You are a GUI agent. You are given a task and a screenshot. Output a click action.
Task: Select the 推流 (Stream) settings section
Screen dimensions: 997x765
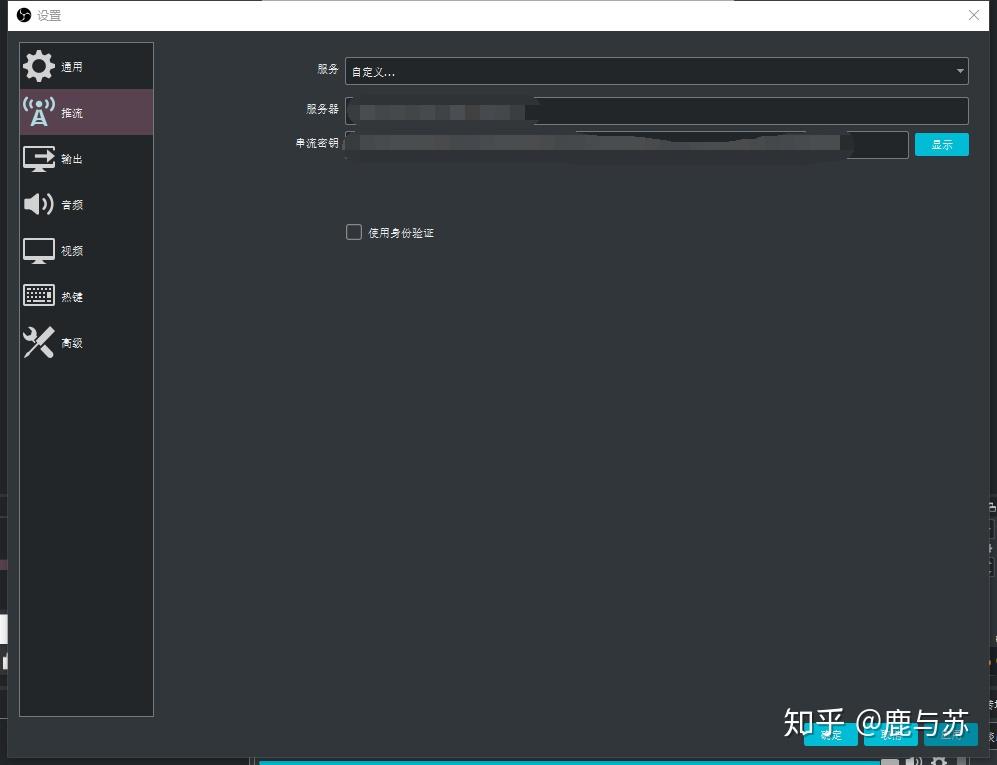pos(86,112)
